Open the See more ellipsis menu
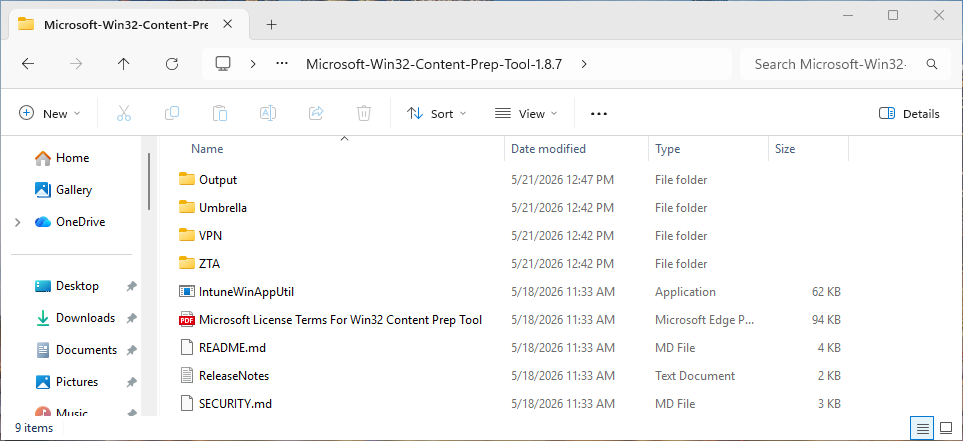The image size is (963, 441). 599,114
